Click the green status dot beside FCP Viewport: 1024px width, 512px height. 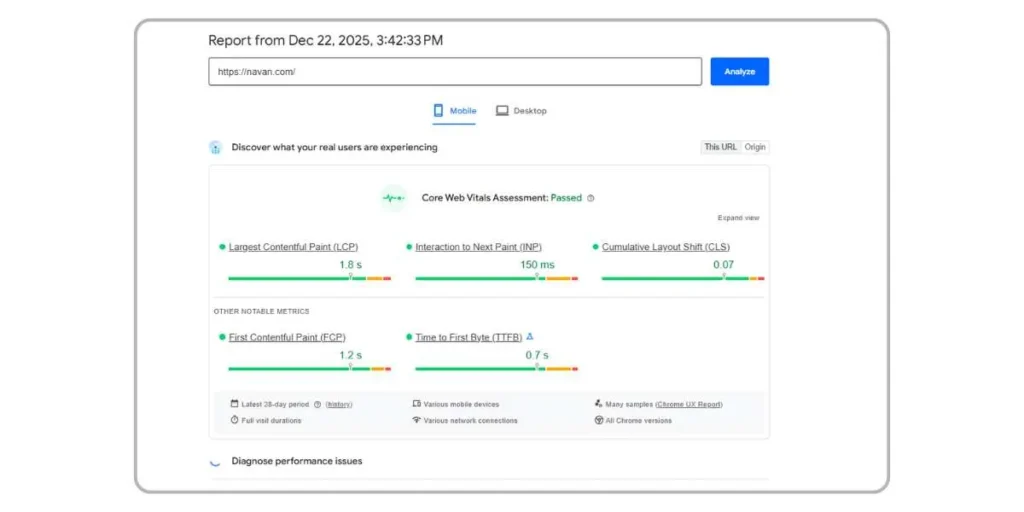pos(222,338)
